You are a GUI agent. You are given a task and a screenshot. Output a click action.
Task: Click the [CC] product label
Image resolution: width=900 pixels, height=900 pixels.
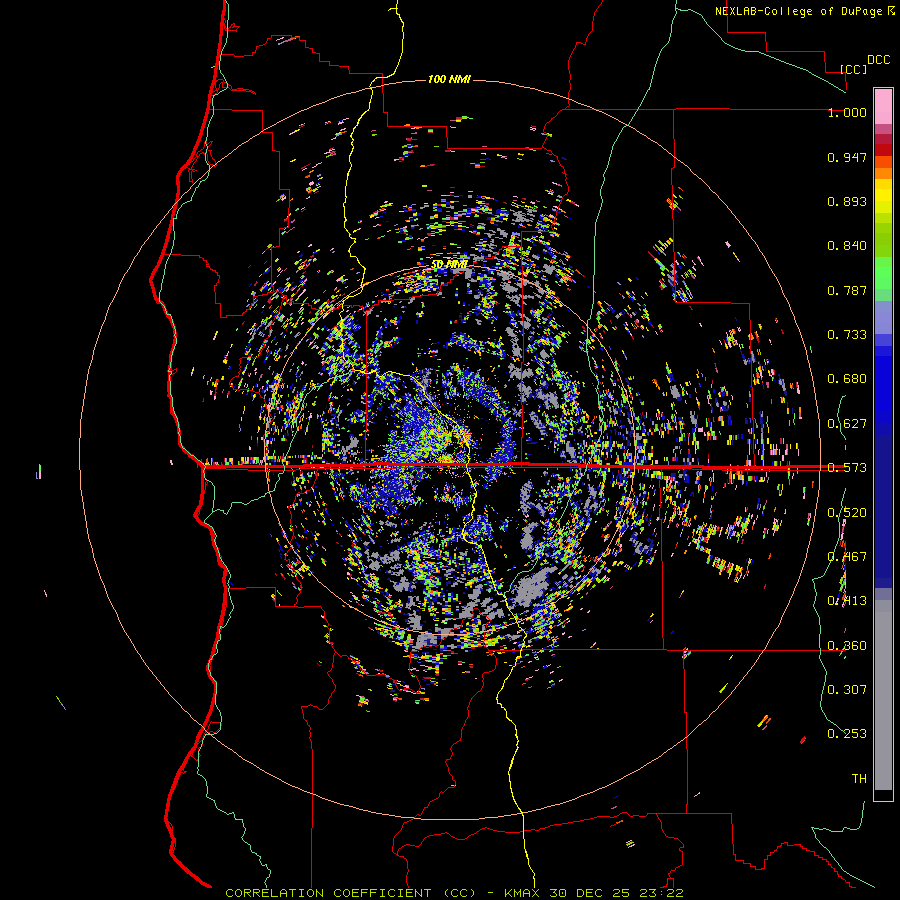click(853, 69)
